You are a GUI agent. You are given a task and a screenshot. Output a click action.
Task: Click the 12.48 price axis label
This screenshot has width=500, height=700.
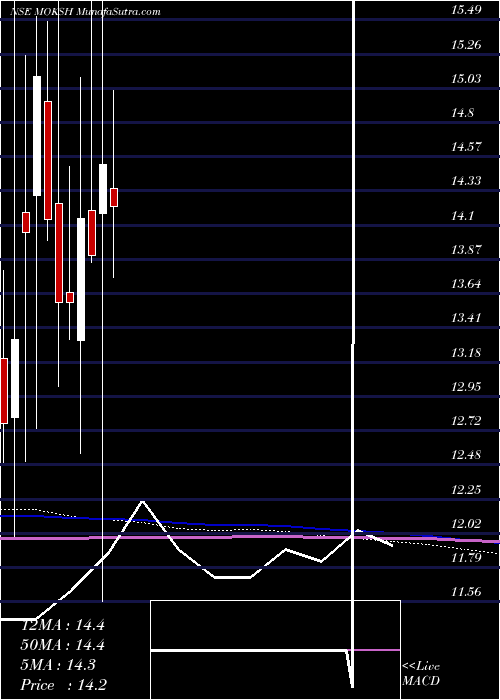[x=466, y=455]
